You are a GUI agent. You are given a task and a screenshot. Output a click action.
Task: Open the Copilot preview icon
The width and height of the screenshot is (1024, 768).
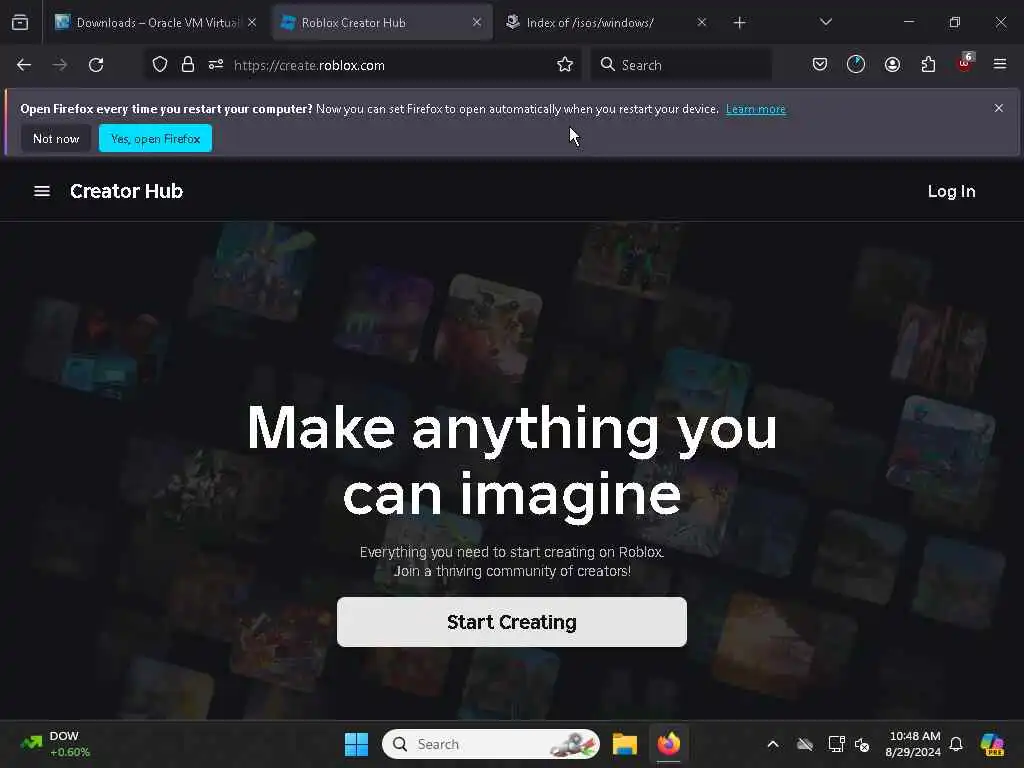coord(993,744)
